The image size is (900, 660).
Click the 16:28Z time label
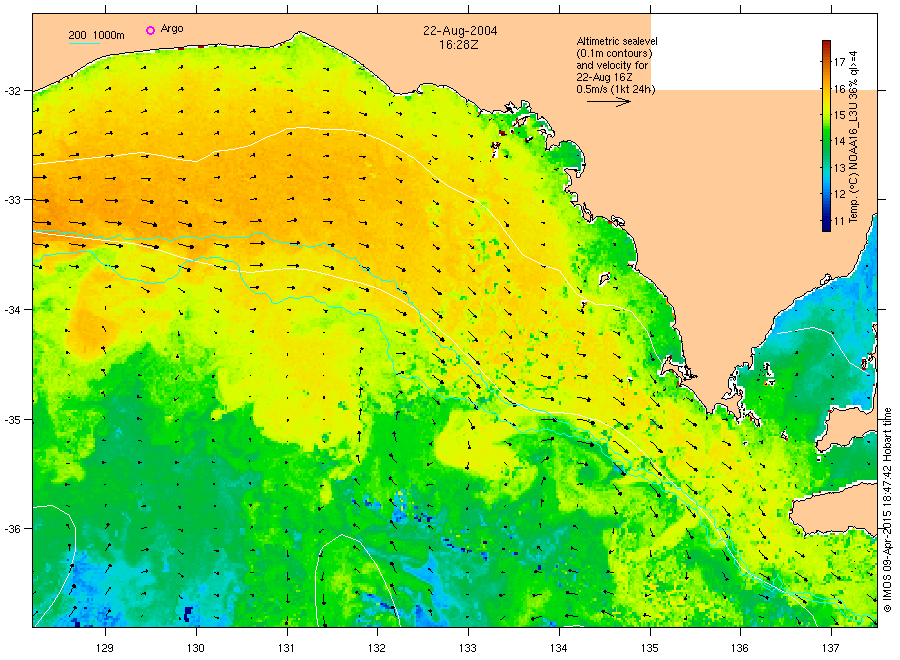coord(459,44)
